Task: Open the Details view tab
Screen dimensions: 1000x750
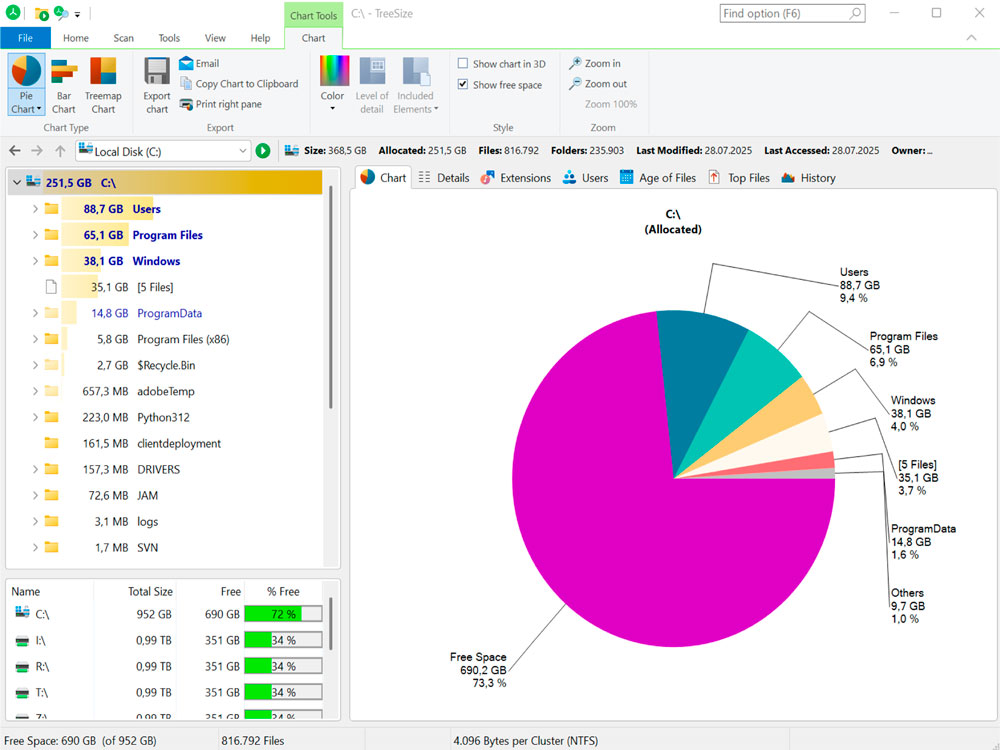Action: click(444, 178)
